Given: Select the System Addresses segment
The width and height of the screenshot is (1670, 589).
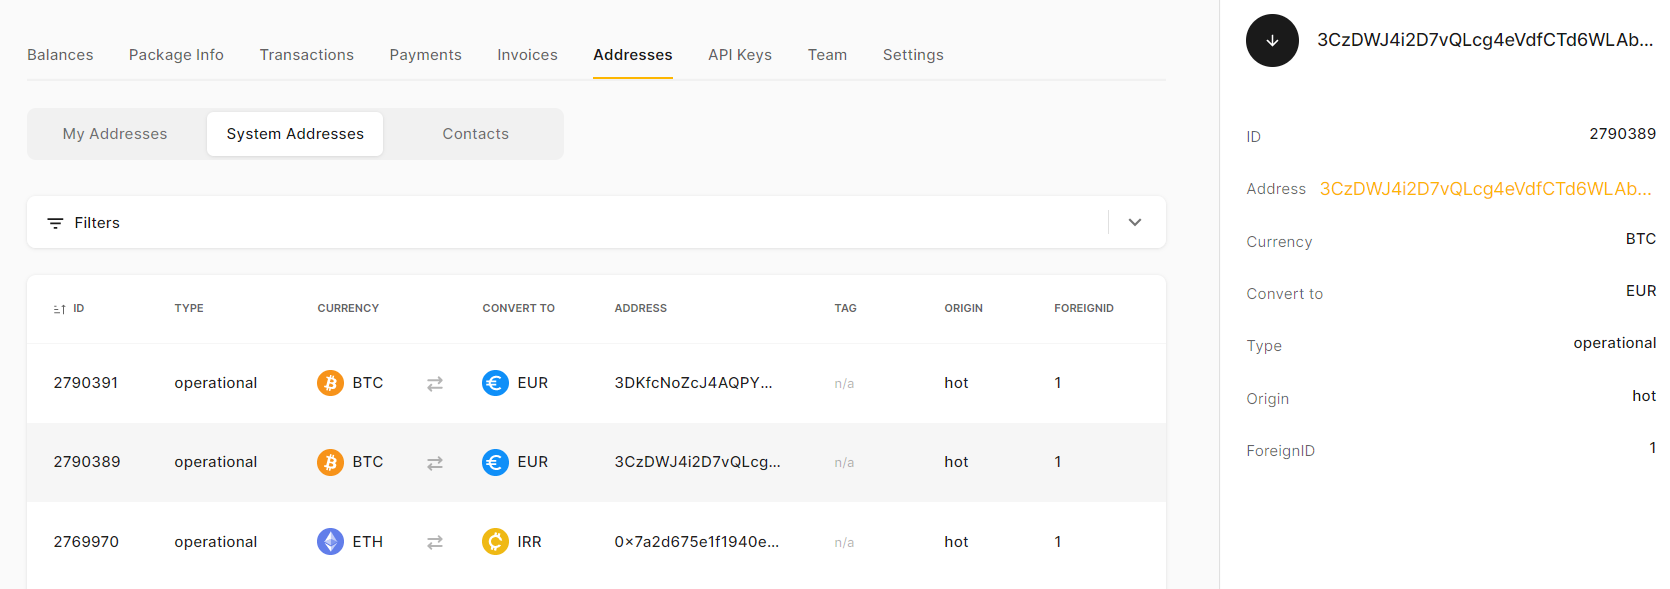Looking at the screenshot, I should coord(295,134).
